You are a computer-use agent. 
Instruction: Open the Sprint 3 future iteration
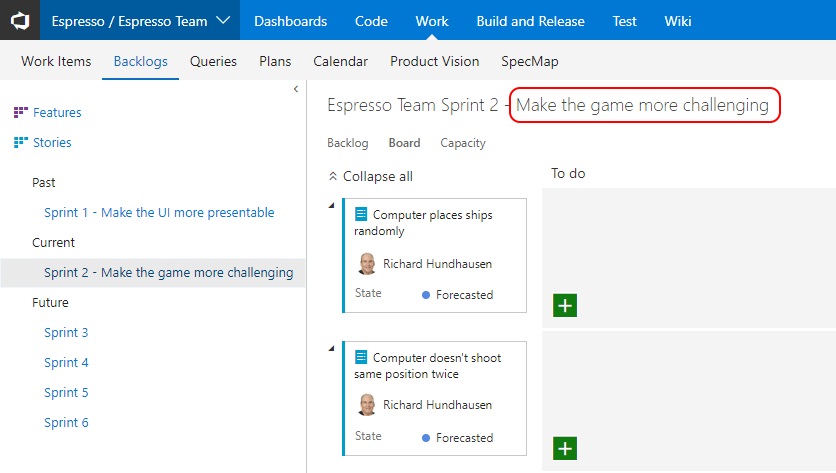[66, 333]
